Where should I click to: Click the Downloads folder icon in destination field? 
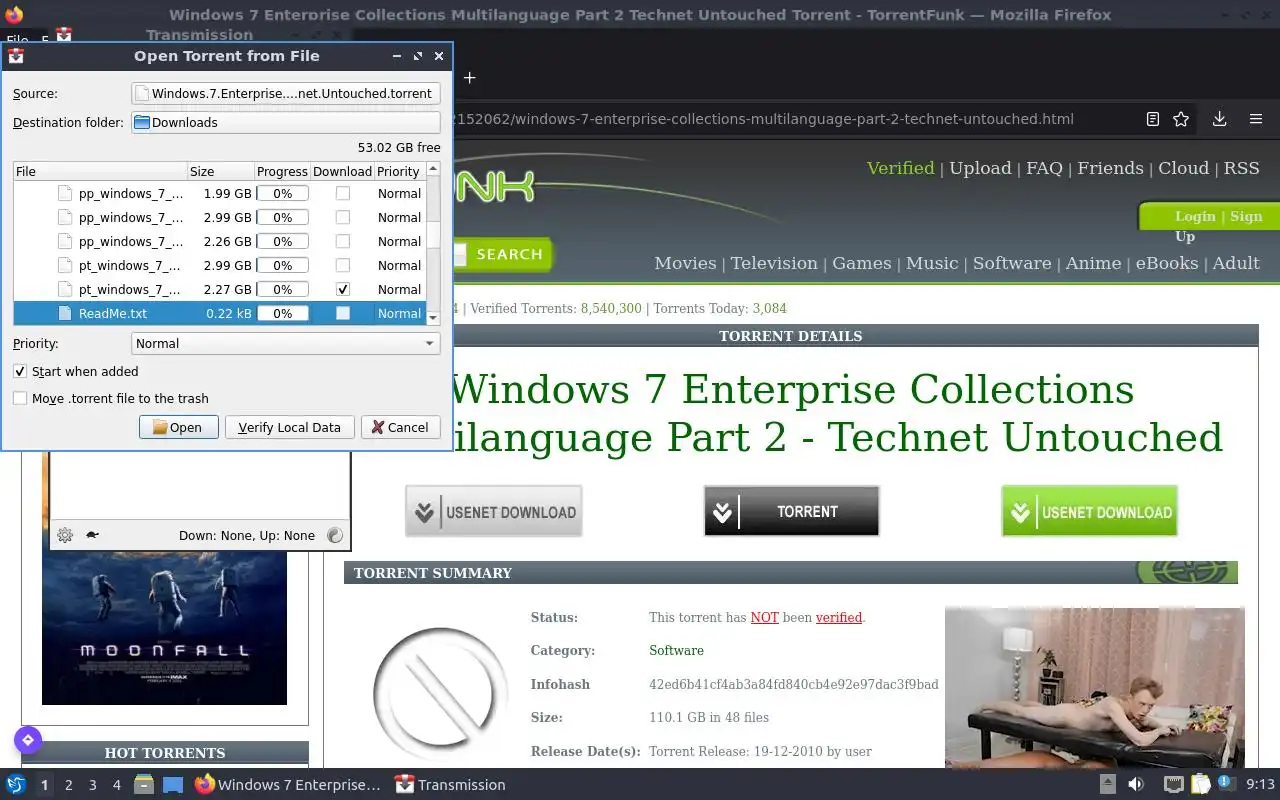[x=142, y=122]
